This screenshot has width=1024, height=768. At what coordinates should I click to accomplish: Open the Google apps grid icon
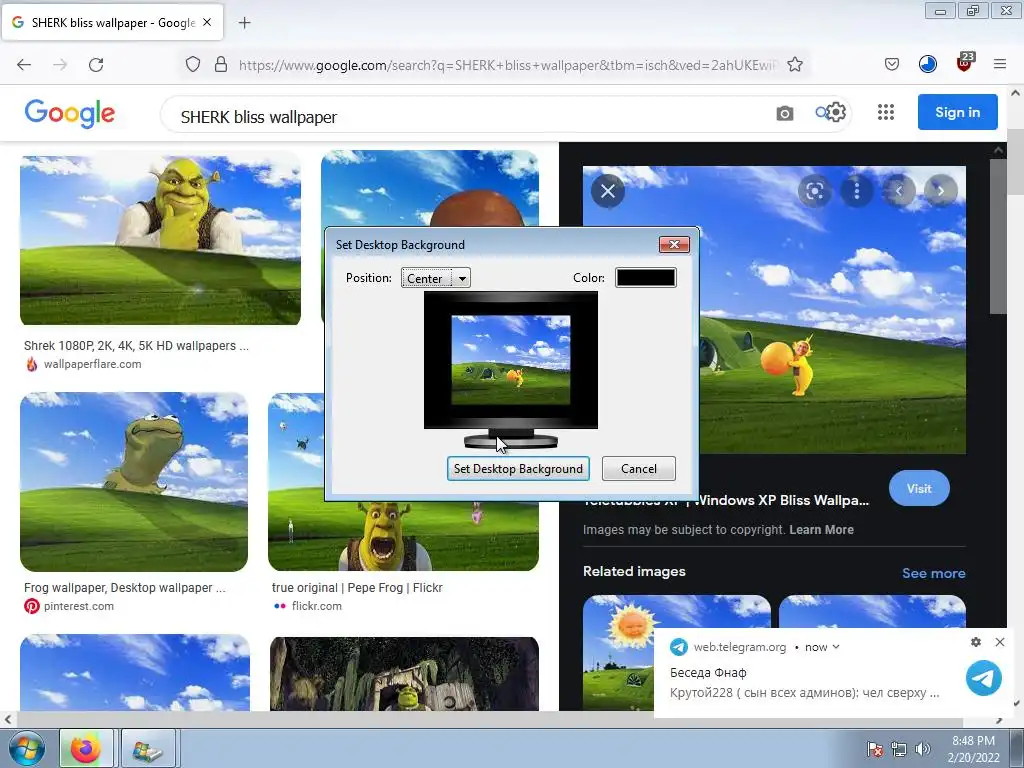point(886,112)
